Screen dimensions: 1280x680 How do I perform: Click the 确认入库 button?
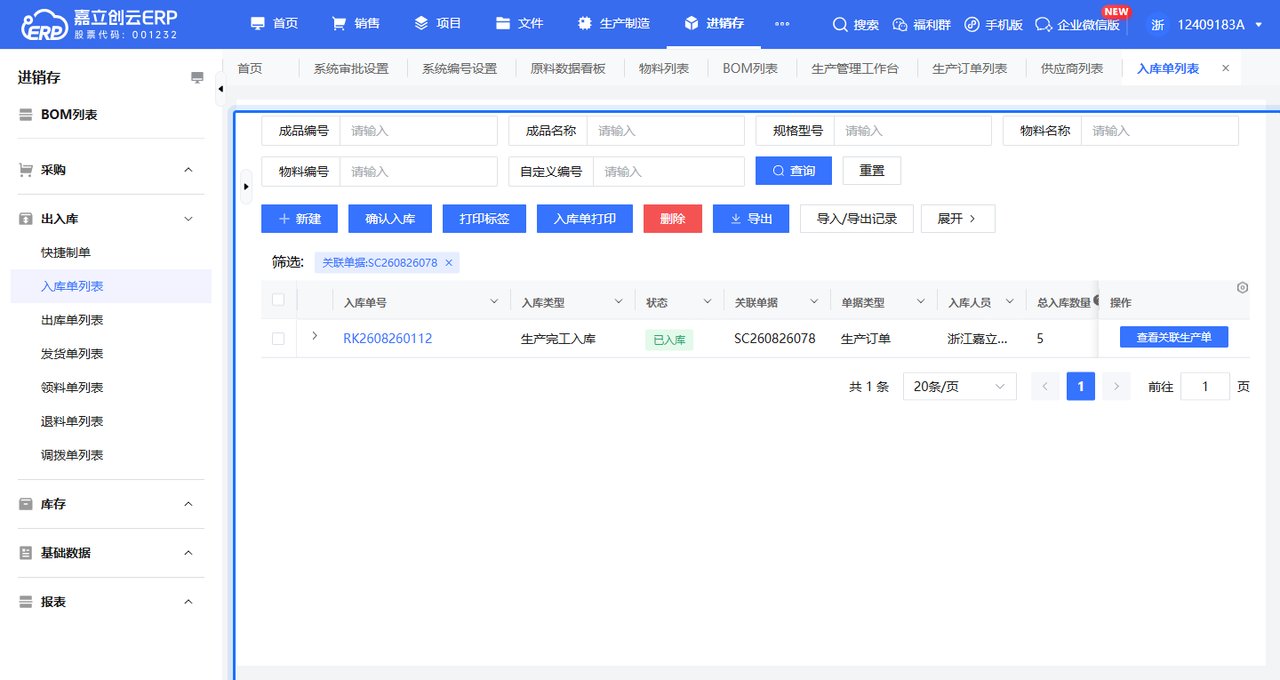click(x=390, y=219)
